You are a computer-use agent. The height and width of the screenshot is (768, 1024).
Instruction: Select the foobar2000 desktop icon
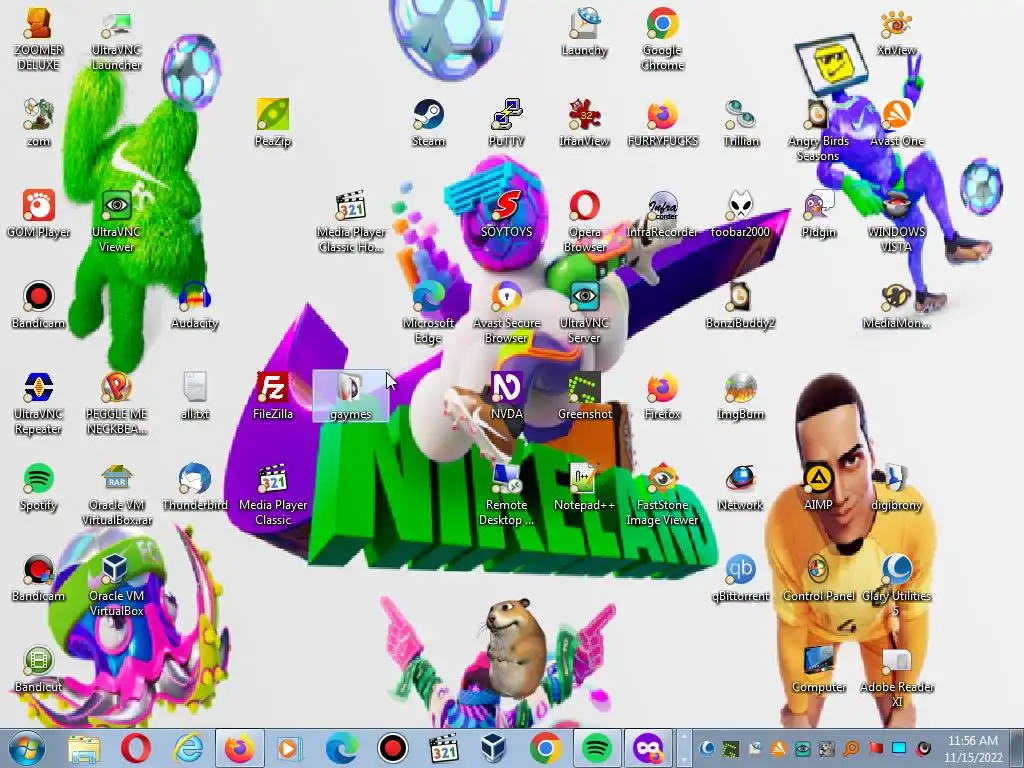740,214
